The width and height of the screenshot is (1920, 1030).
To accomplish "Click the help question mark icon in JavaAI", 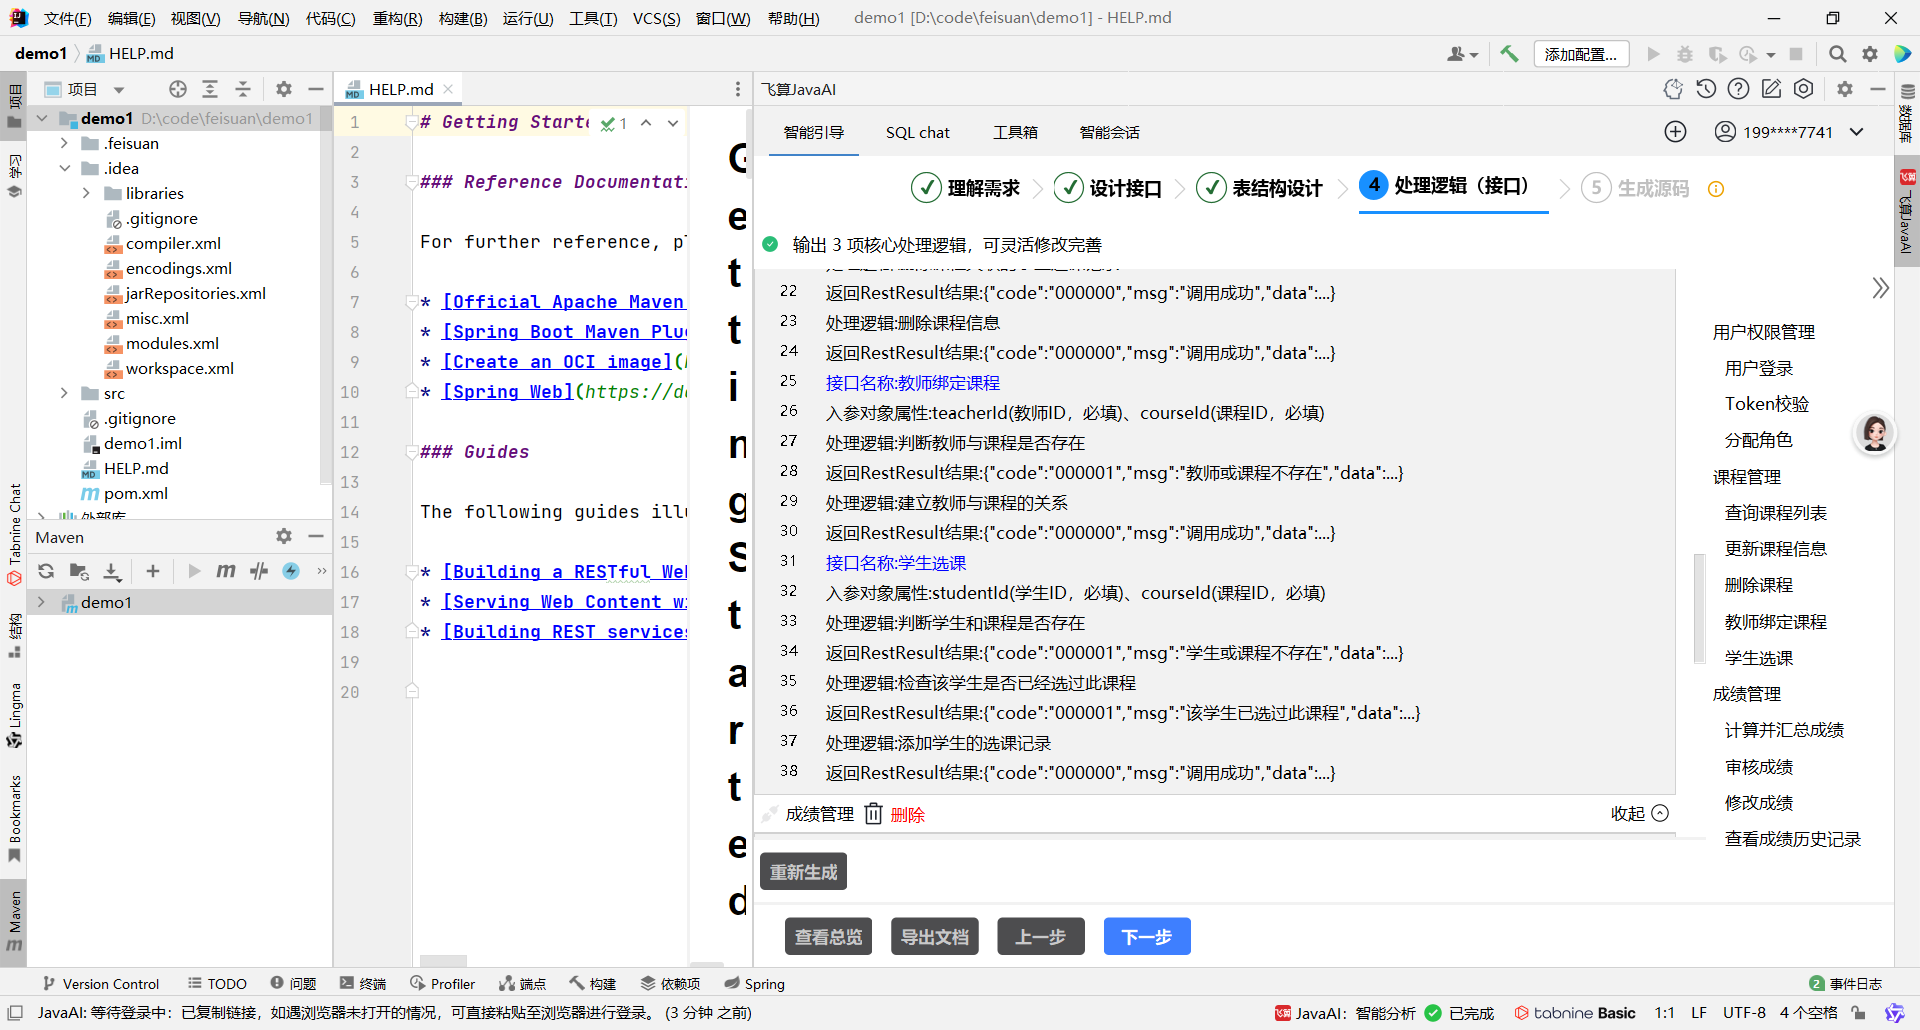I will click(1739, 89).
